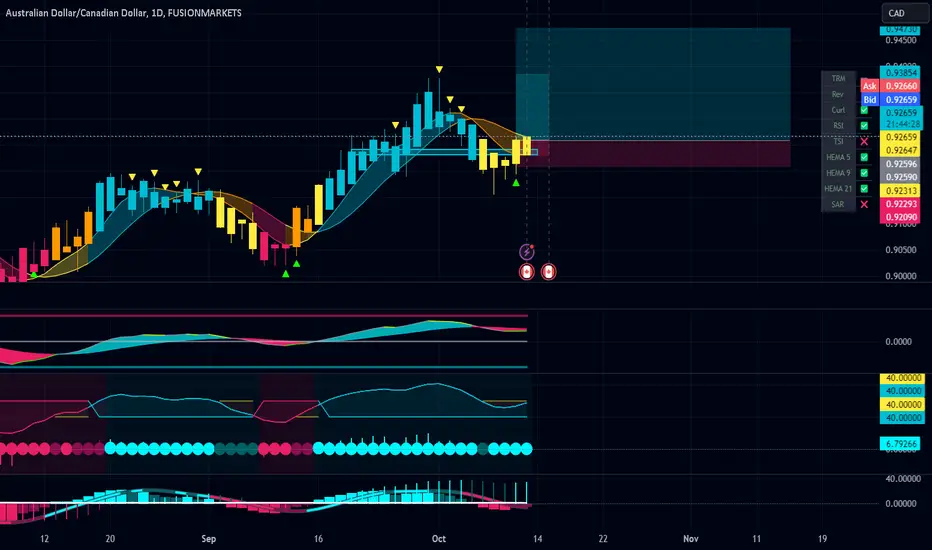Click the 0.92090 pink price tag

click(900, 217)
